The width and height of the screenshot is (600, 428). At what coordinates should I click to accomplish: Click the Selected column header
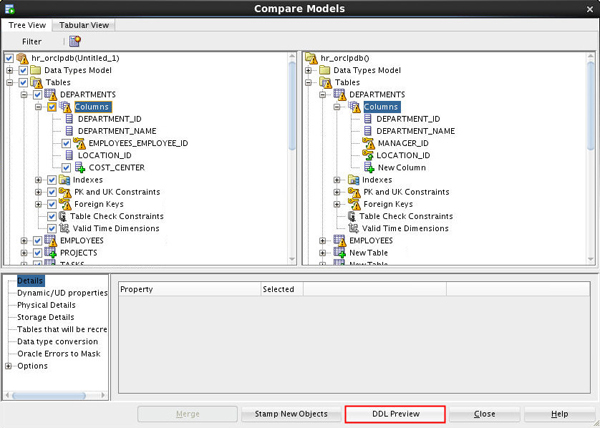click(282, 289)
